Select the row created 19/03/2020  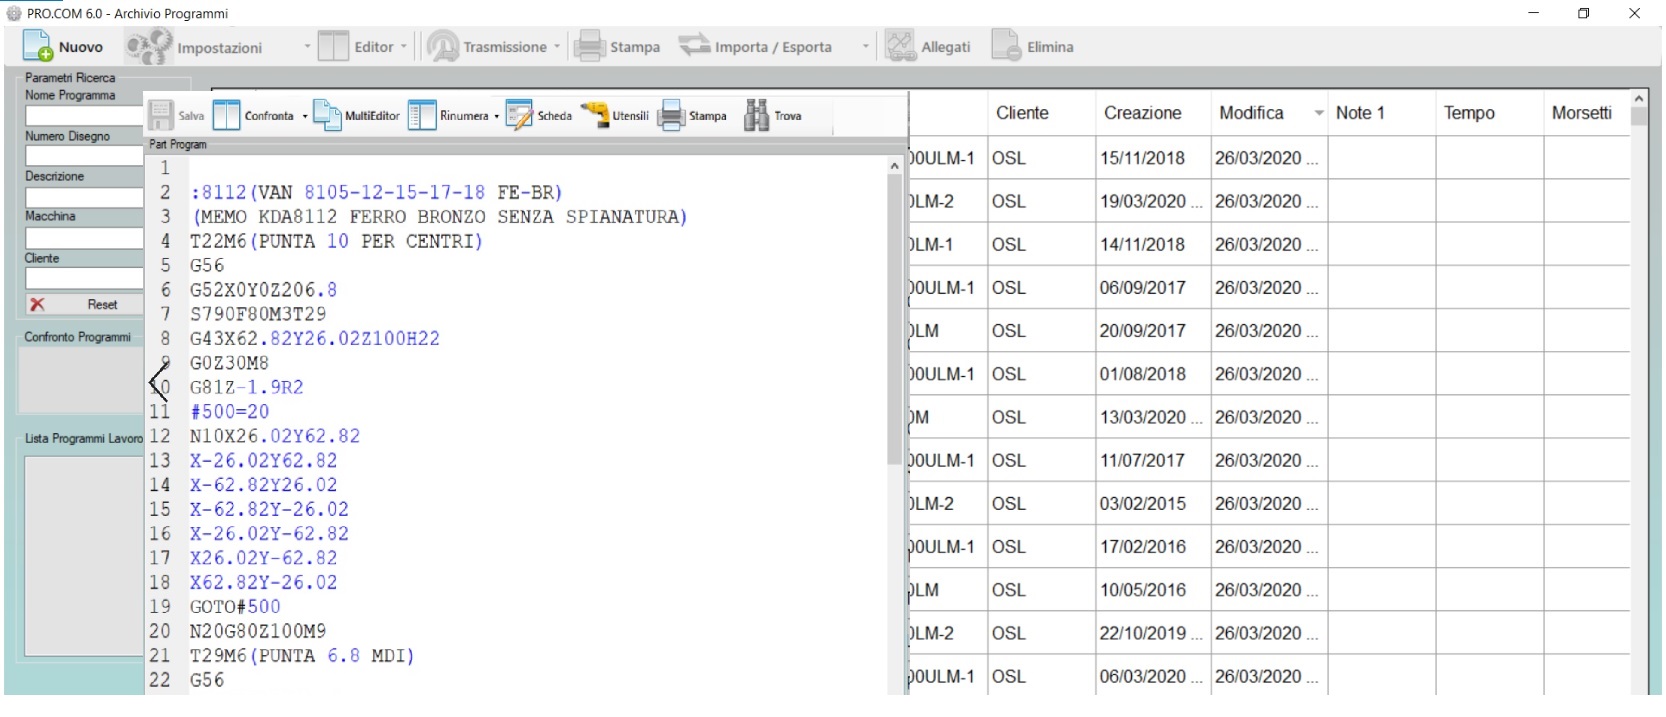click(1270, 202)
